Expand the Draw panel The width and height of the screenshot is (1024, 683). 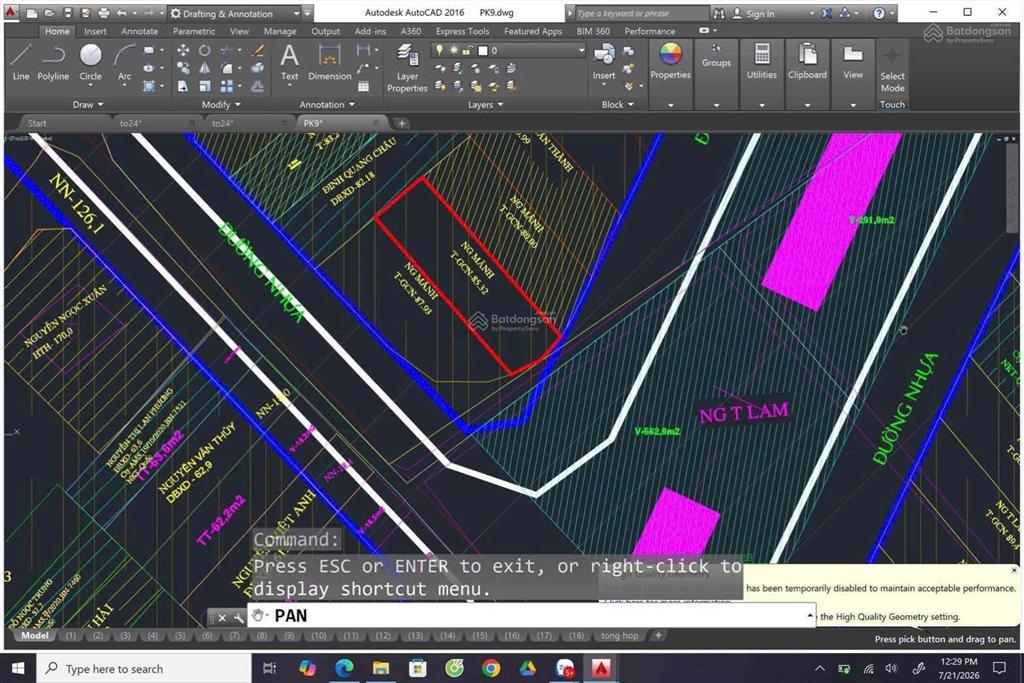tap(88, 104)
